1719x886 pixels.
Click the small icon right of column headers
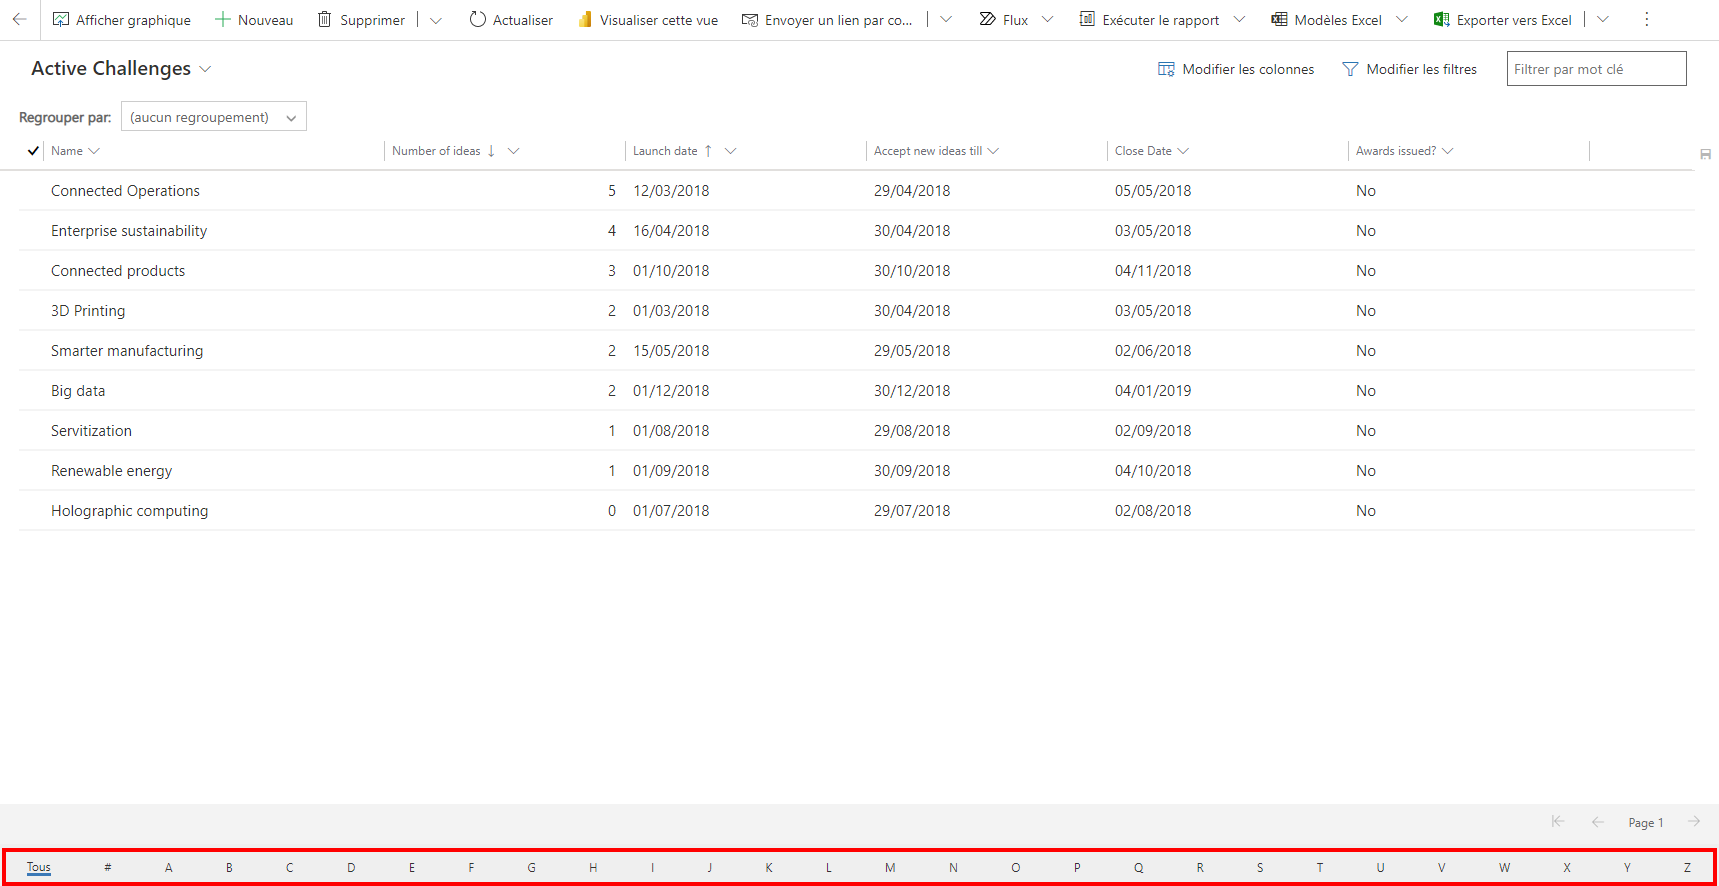click(x=1706, y=154)
